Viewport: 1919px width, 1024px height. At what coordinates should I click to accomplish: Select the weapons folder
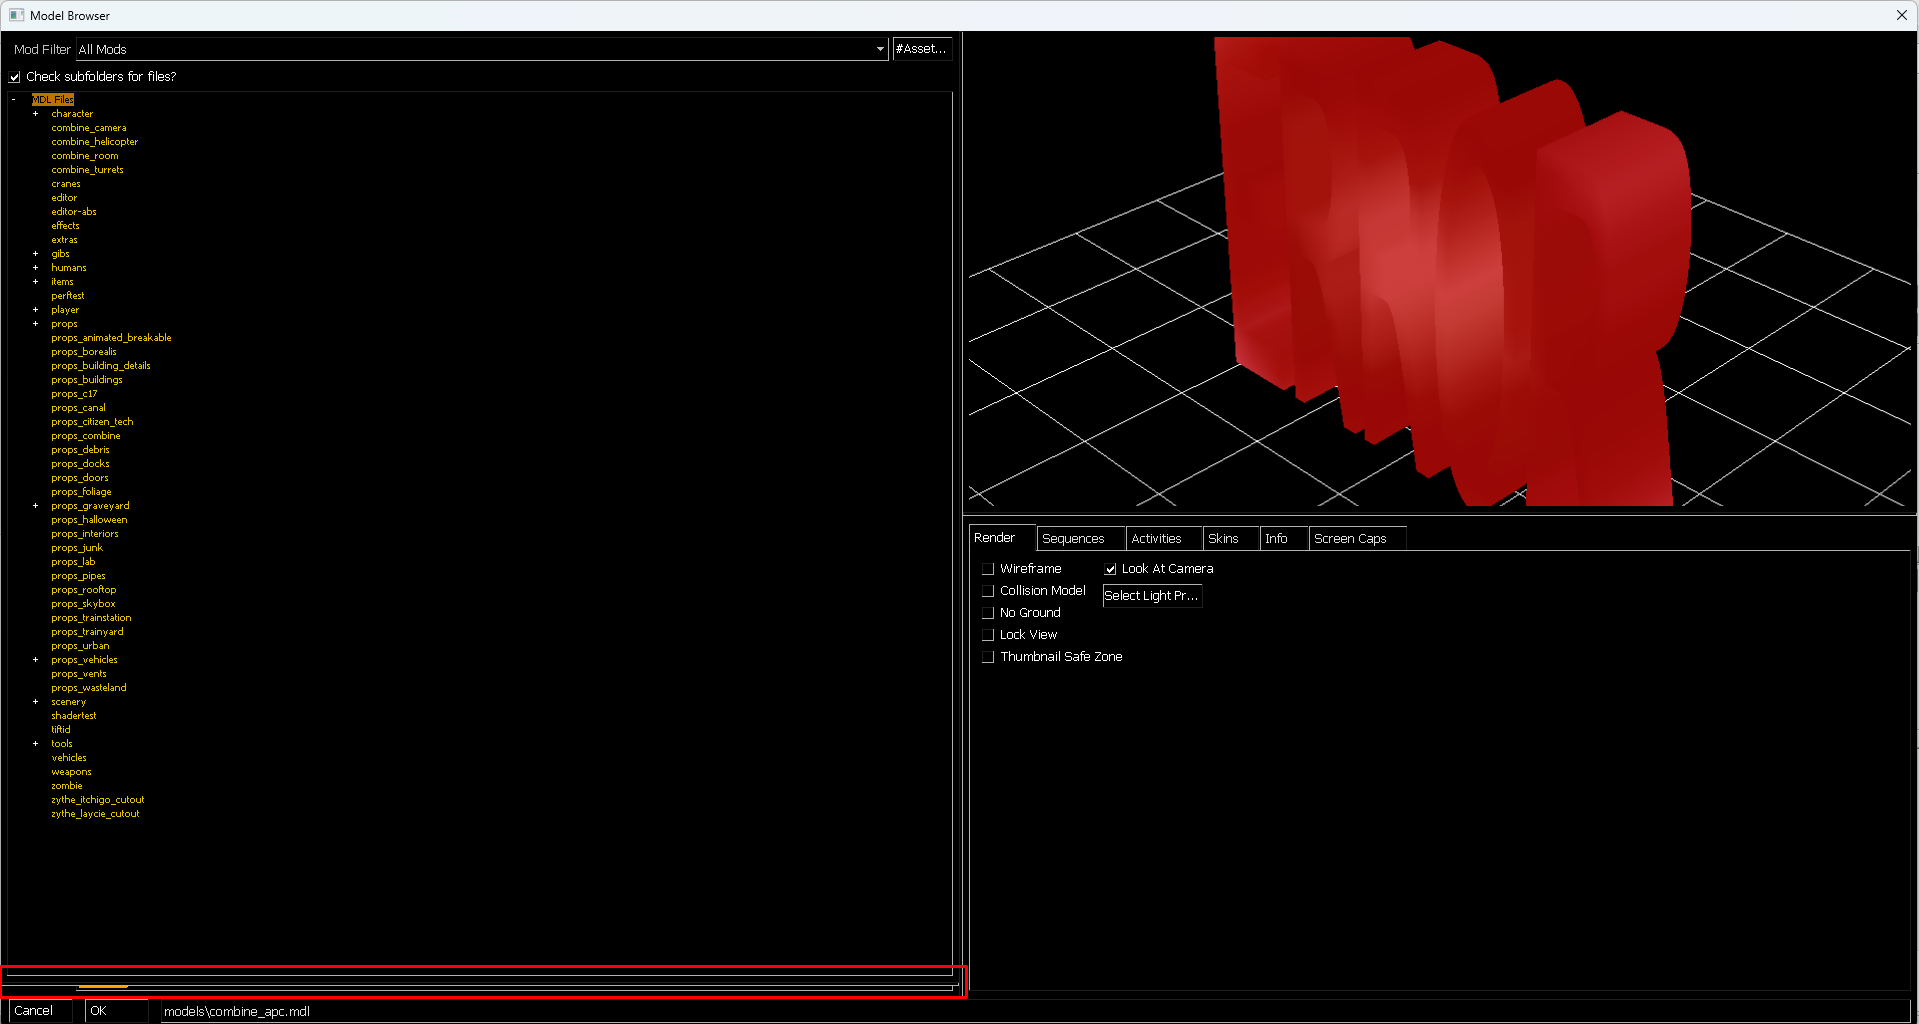pyautogui.click(x=71, y=772)
